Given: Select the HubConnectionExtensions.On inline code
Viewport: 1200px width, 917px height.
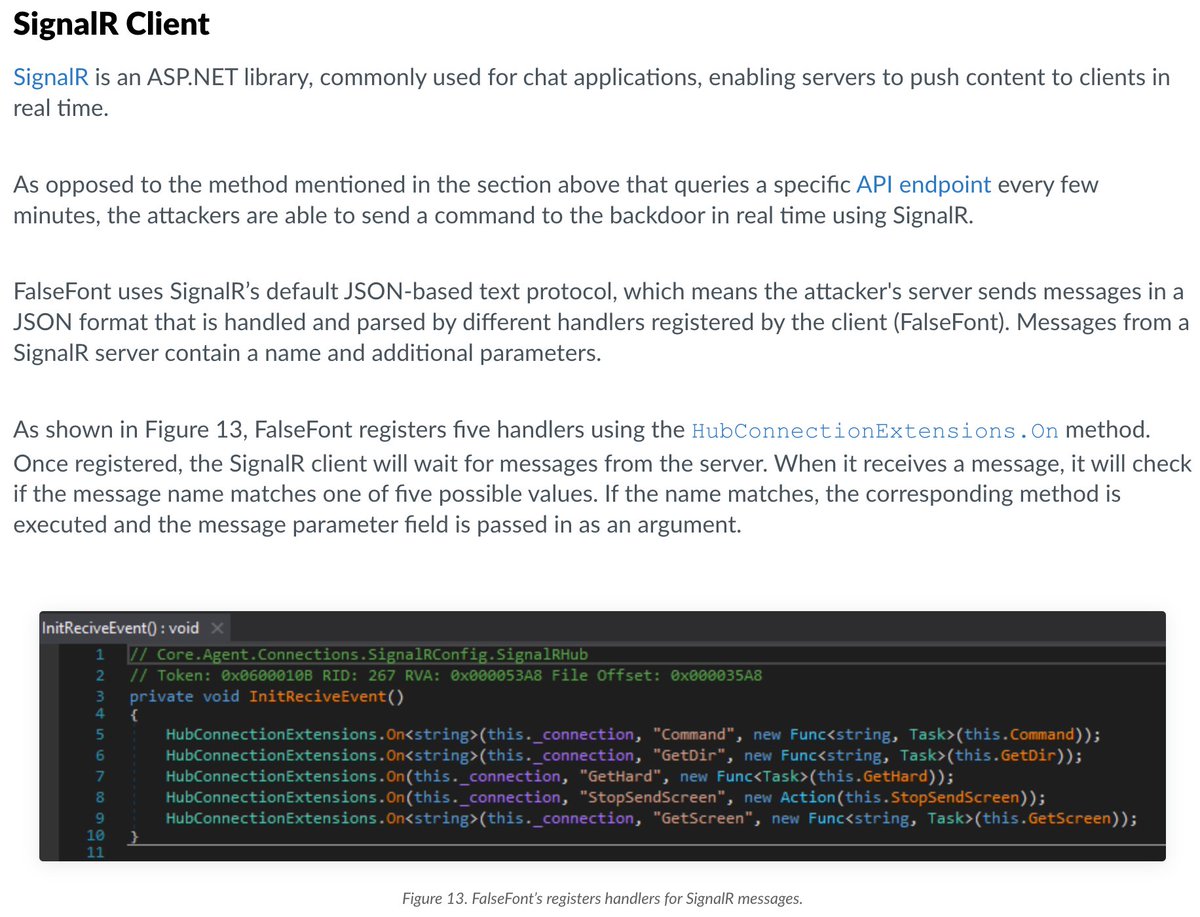Looking at the screenshot, I should tap(874, 431).
